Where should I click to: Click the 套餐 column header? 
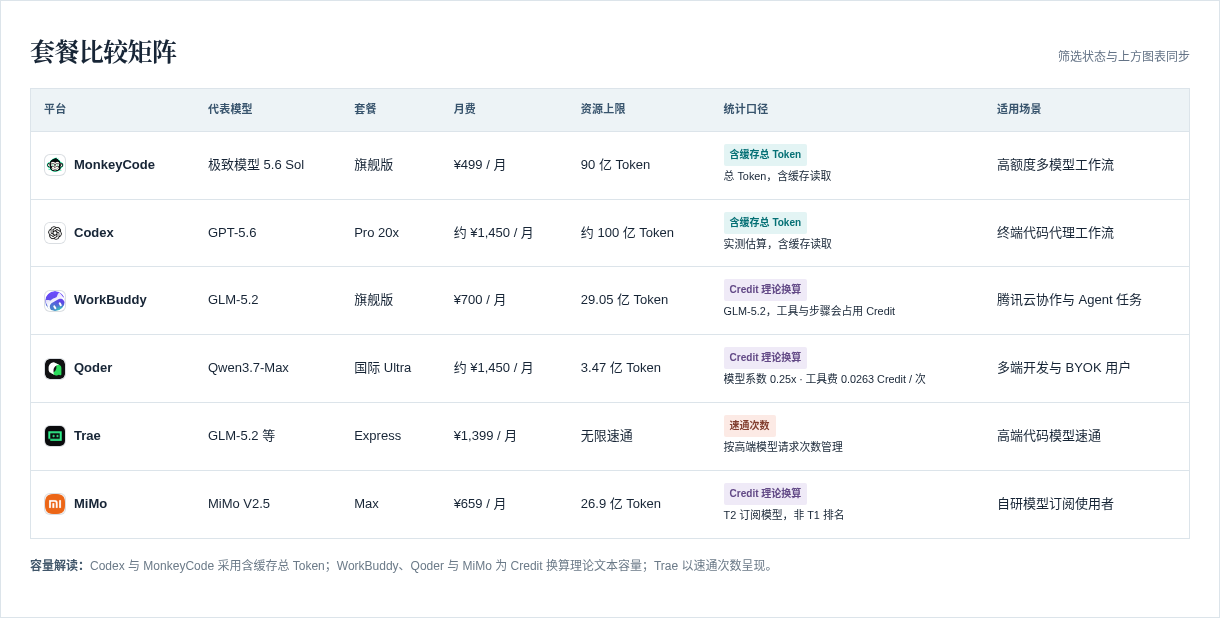(x=365, y=109)
